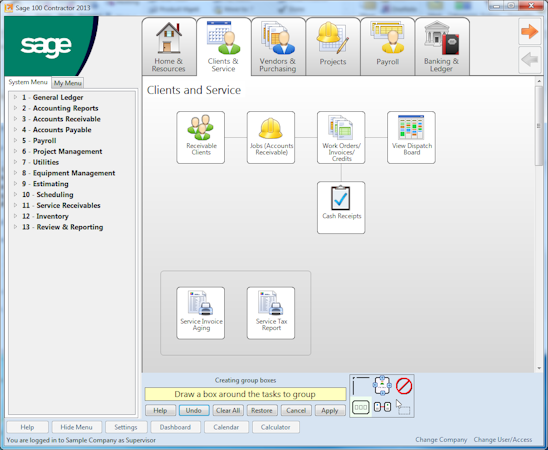Open the Cash Receipts task

[x=341, y=207]
